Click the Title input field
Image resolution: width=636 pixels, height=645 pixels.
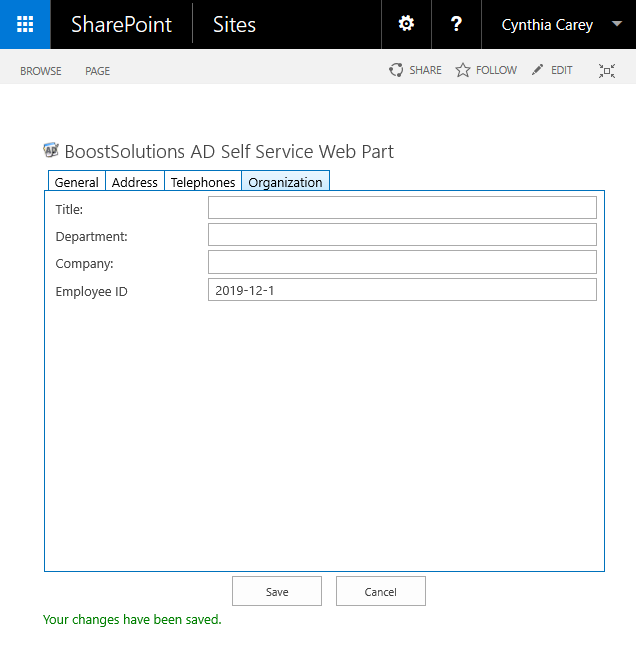click(402, 207)
